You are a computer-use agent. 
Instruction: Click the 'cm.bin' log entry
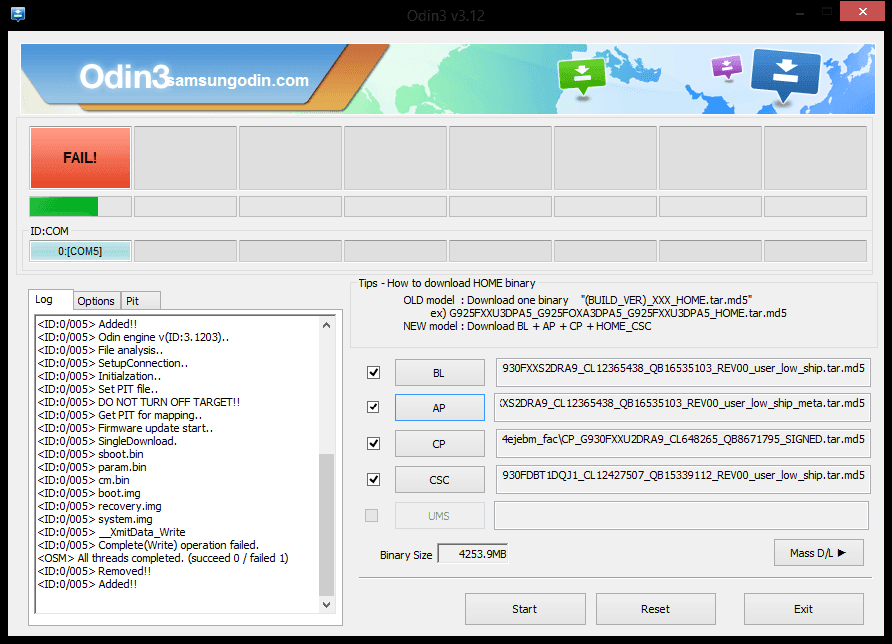(x=83, y=480)
